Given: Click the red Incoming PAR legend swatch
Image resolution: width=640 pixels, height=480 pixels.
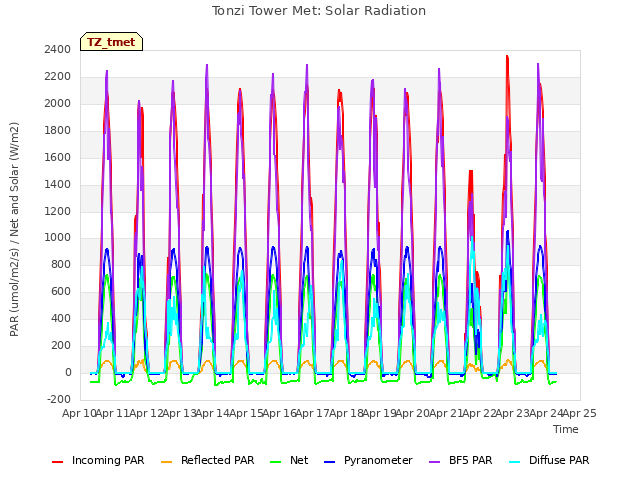Looking at the screenshot, I should (58, 462).
